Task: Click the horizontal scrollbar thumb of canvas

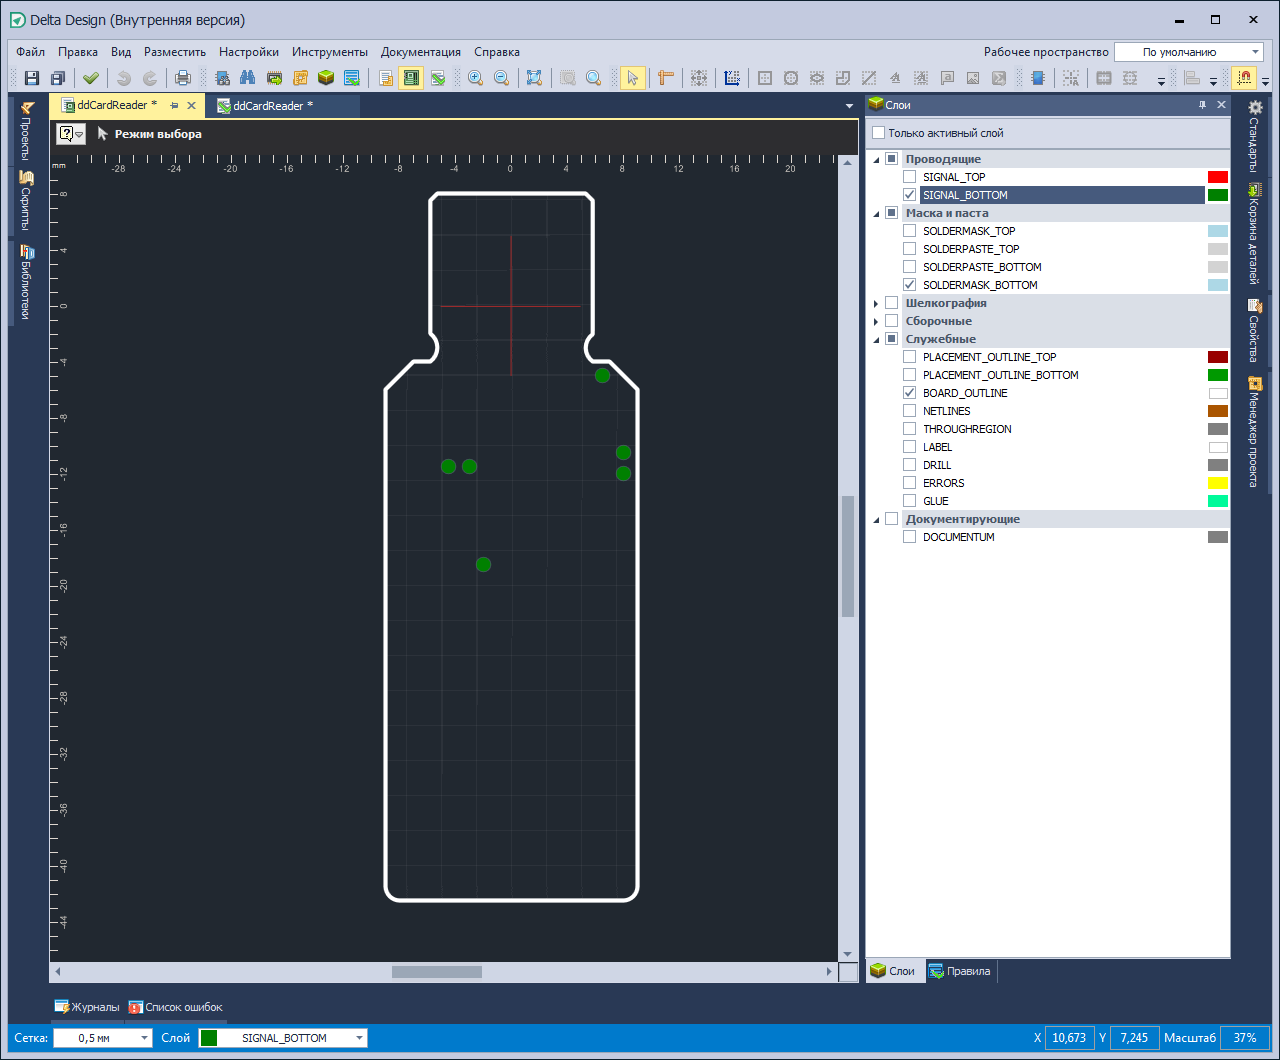Action: [x=437, y=971]
